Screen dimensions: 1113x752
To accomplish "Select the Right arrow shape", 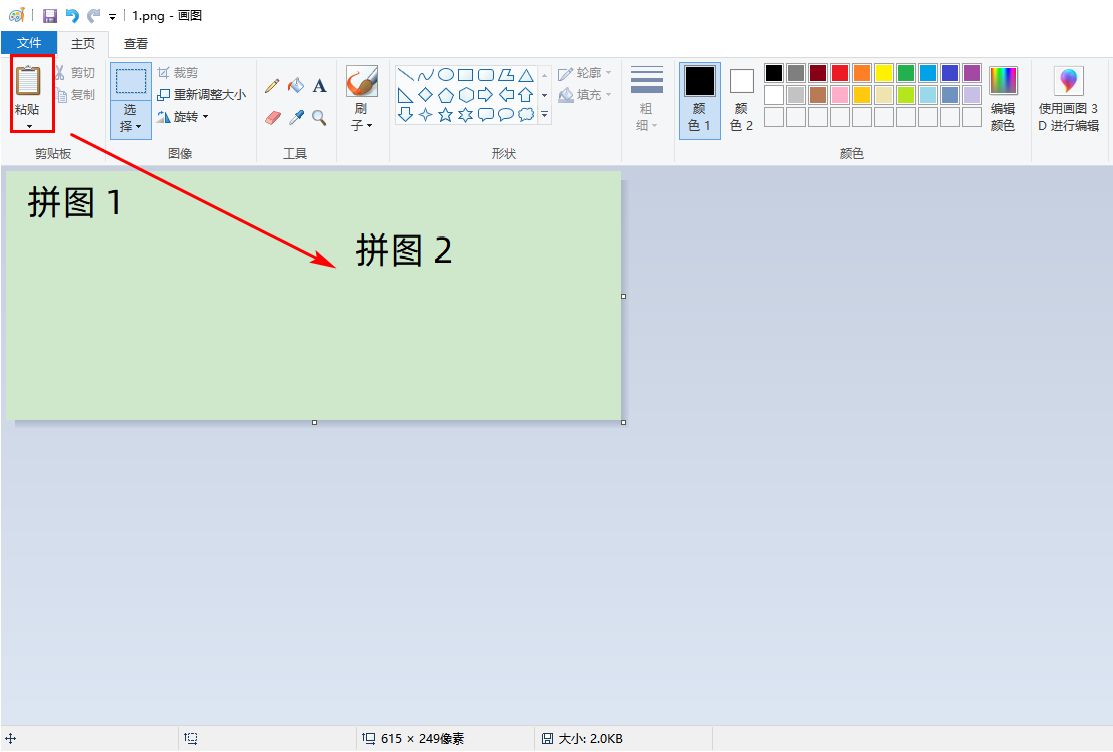I will point(486,94).
